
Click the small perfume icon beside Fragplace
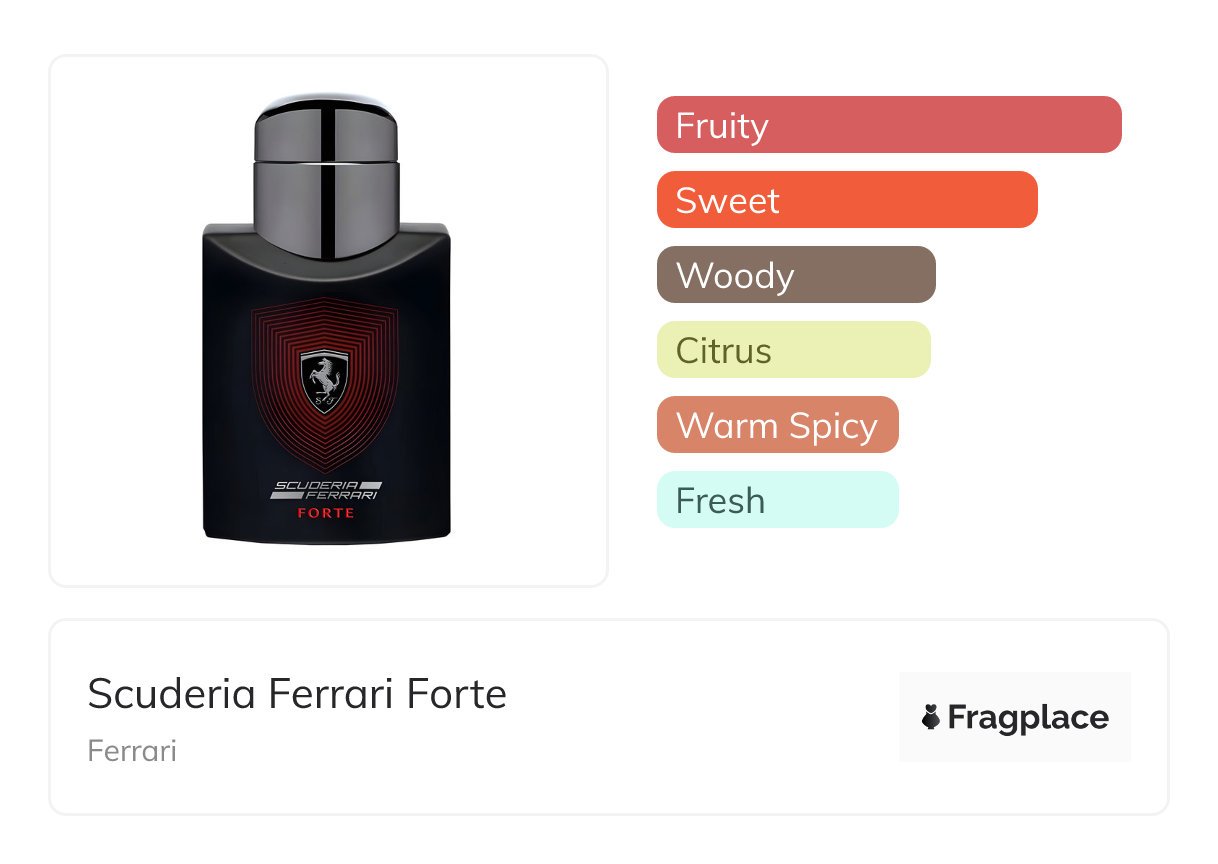(x=931, y=717)
